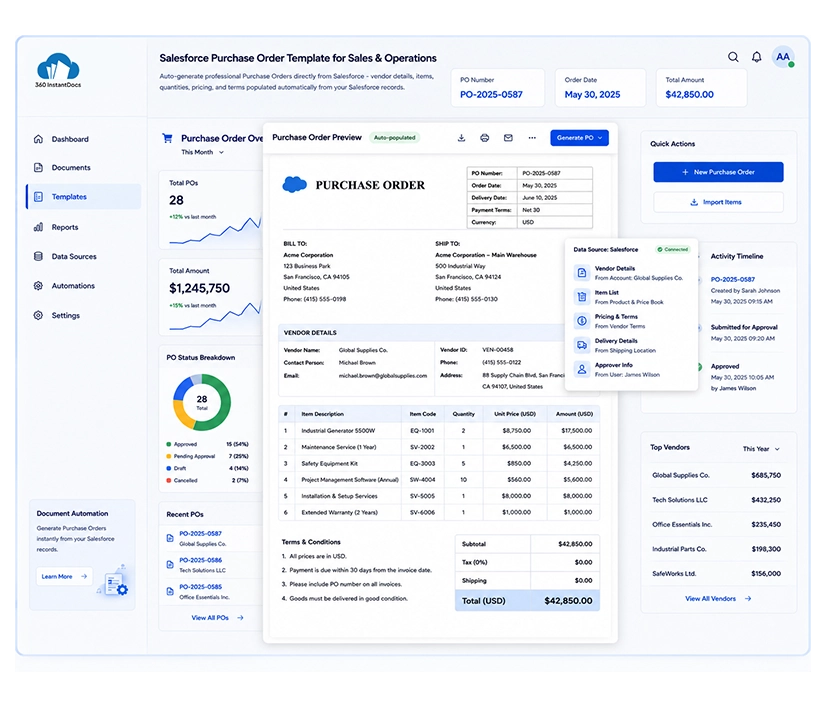Click the Reports bar chart icon

coord(38,227)
